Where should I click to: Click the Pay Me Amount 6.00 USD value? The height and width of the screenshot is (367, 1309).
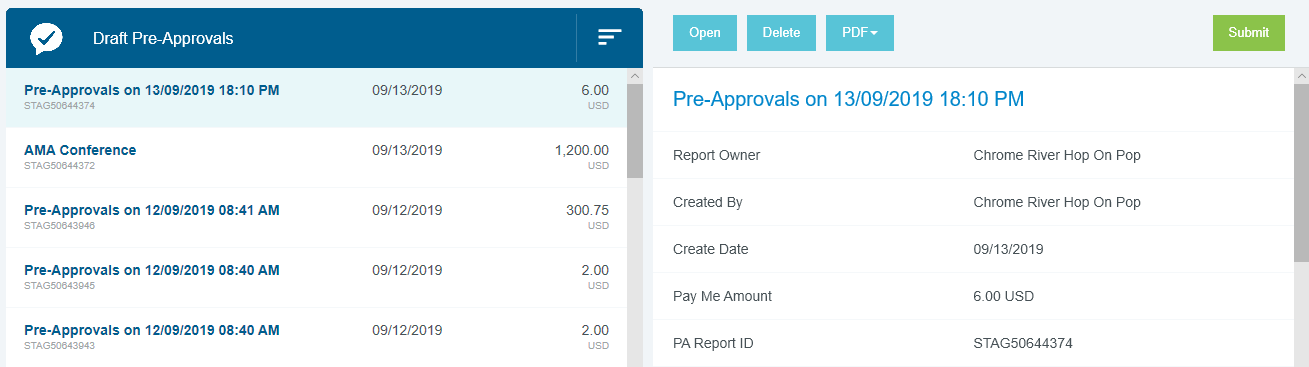1003,296
